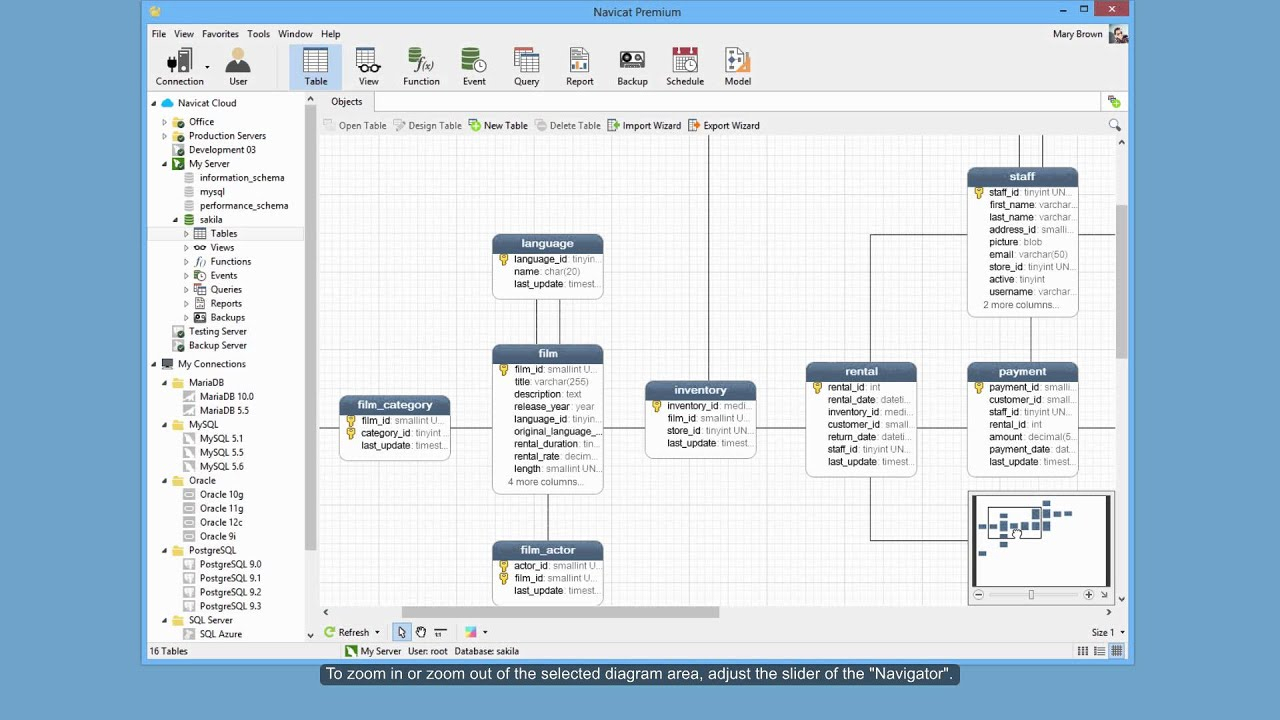Image resolution: width=1280 pixels, height=720 pixels.
Task: Select Tables under sakila
Action: click(223, 234)
